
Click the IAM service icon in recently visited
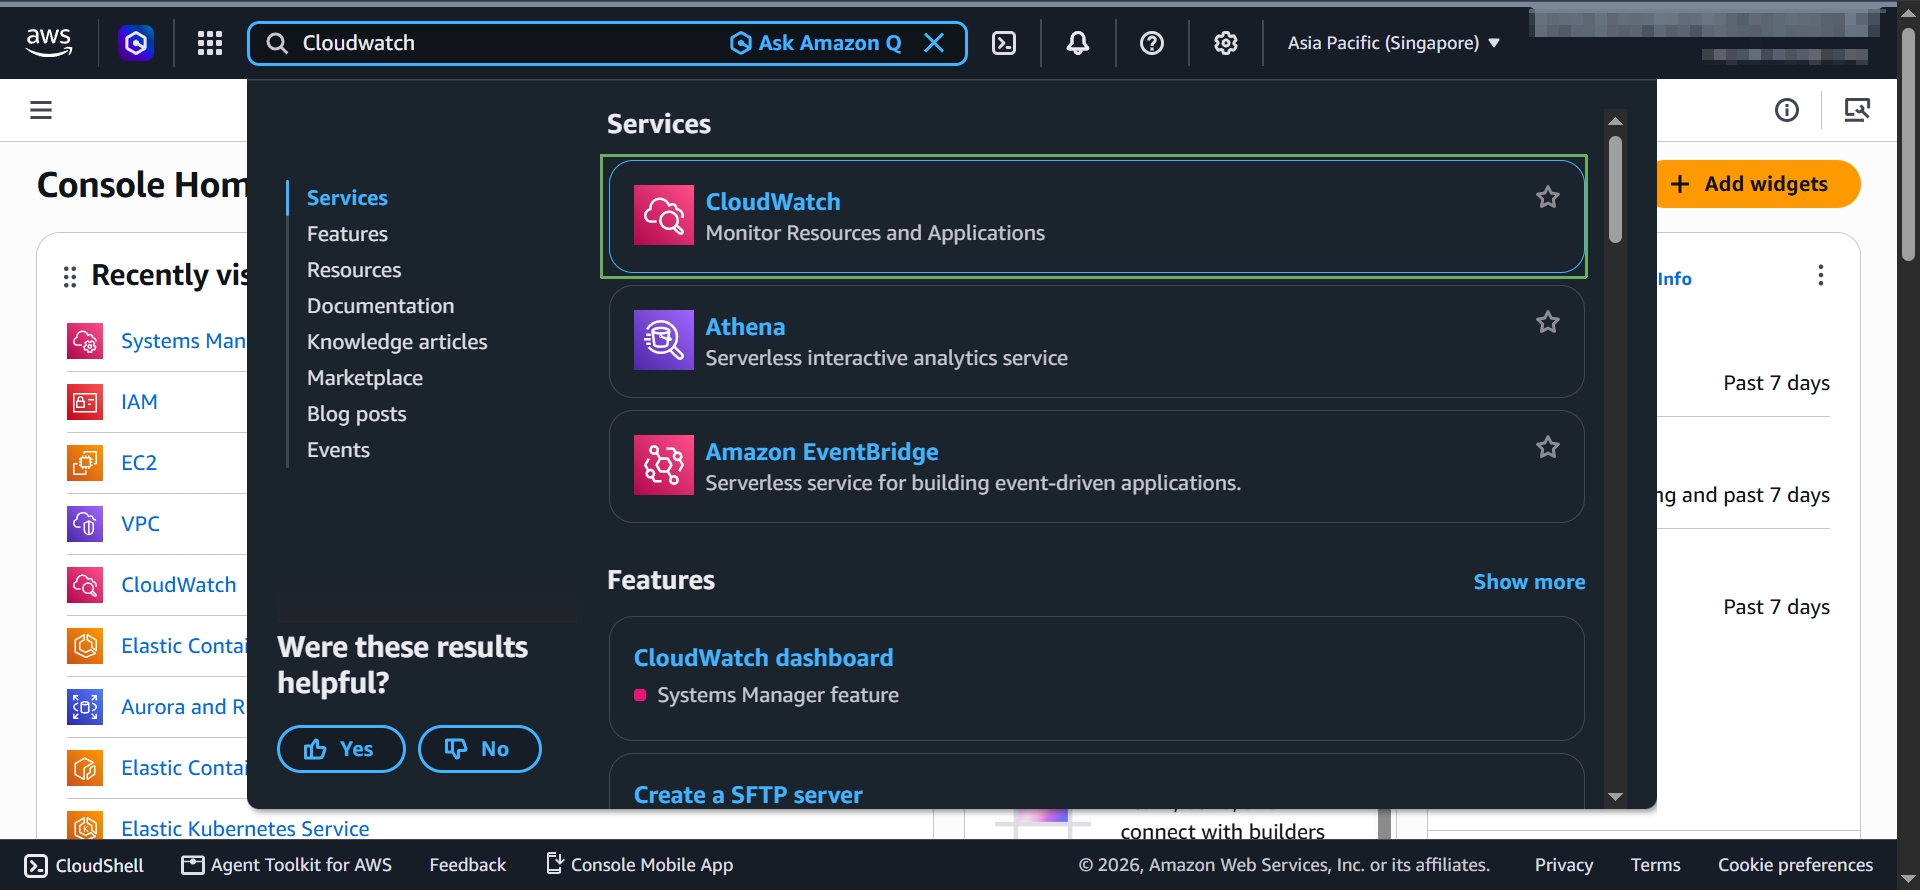[85, 402]
